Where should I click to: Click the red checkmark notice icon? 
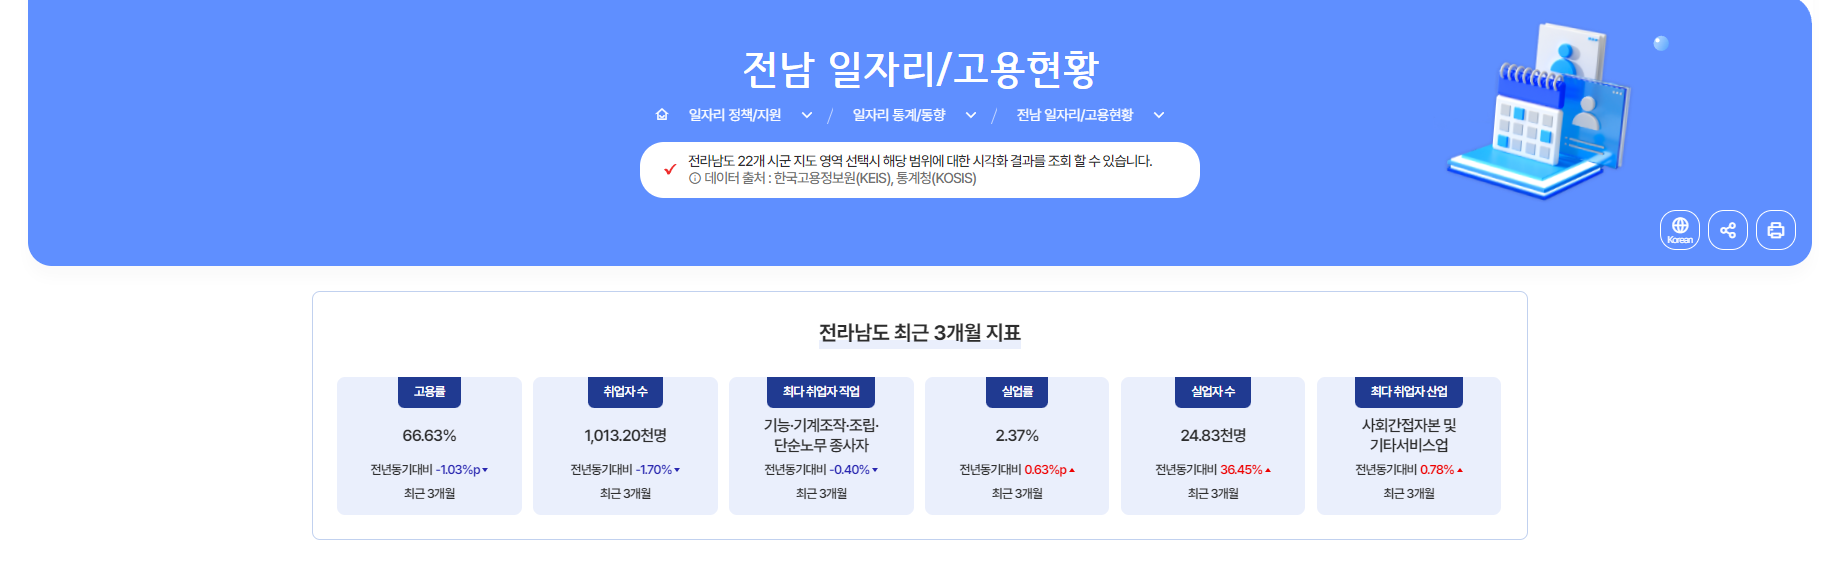click(670, 169)
